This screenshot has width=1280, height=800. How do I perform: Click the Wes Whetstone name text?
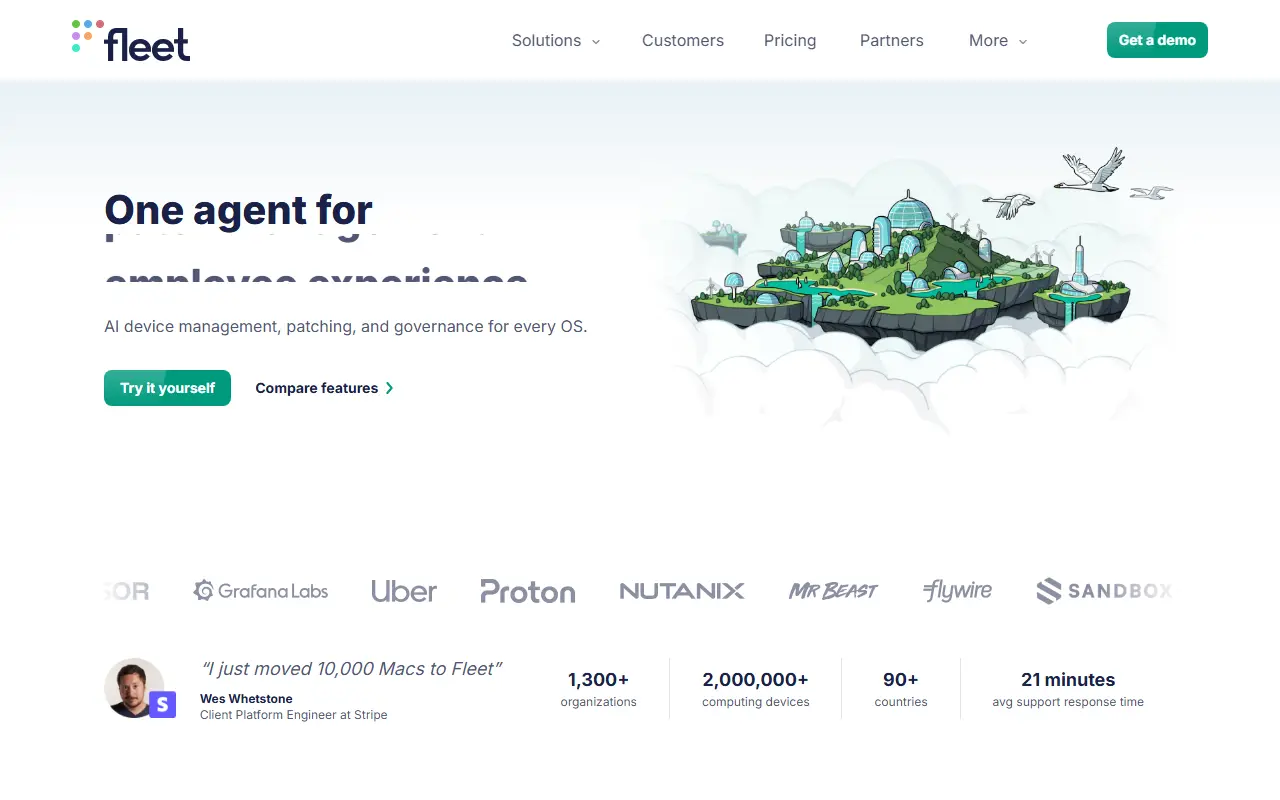[246, 699]
